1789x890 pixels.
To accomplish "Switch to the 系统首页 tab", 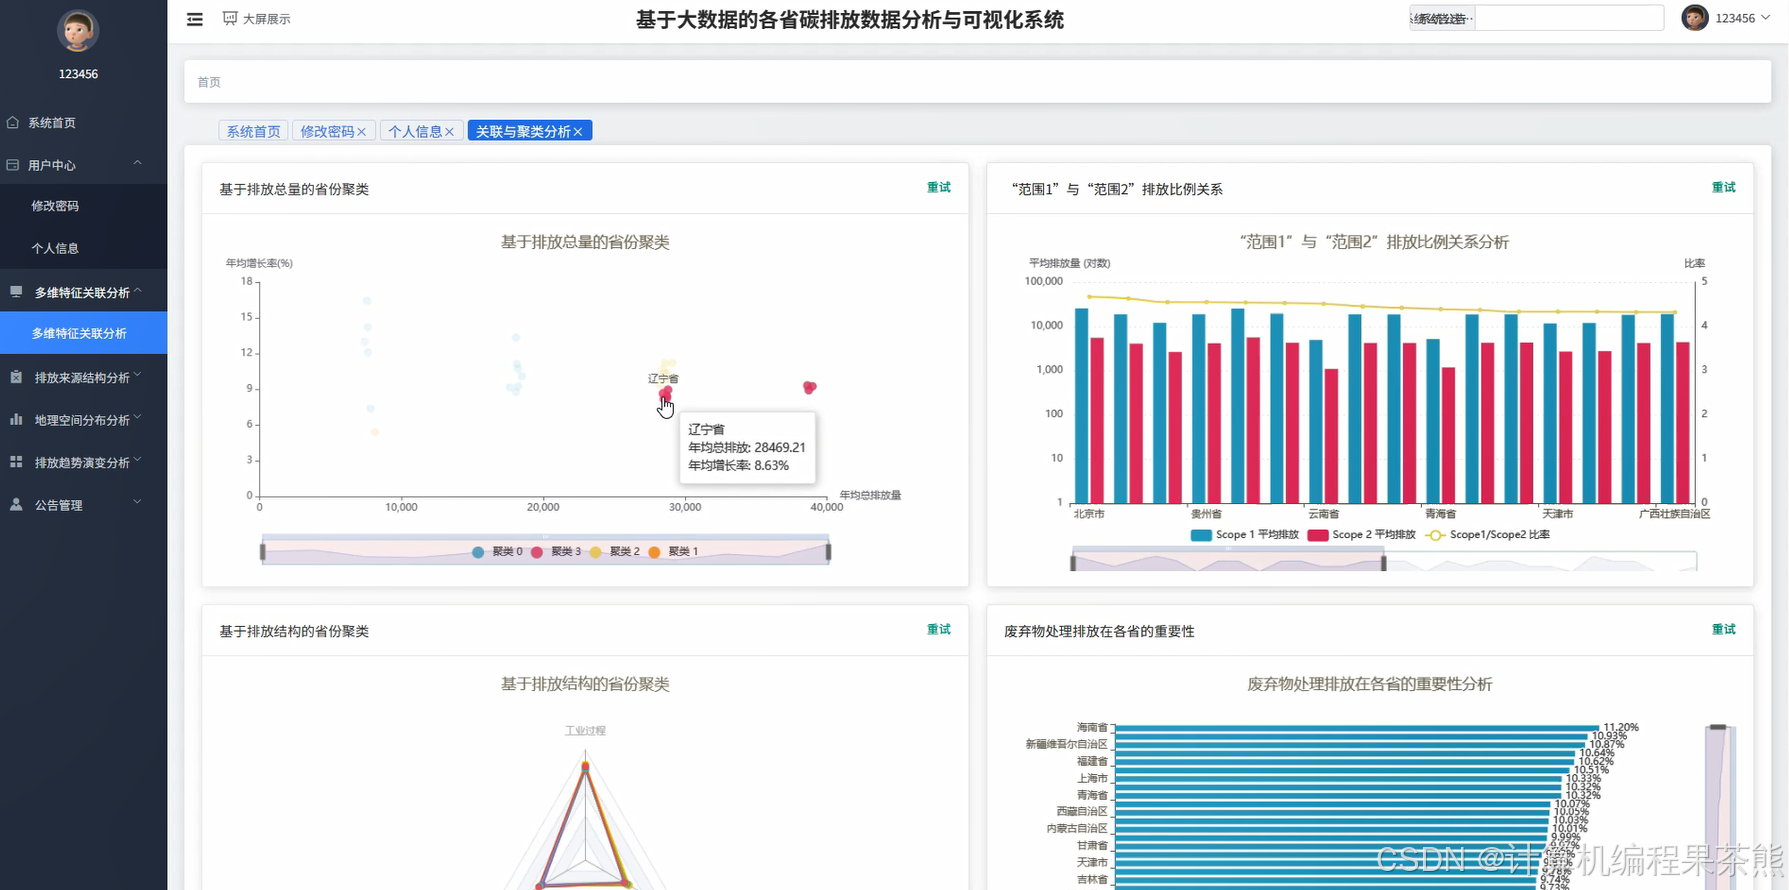I will (x=253, y=131).
